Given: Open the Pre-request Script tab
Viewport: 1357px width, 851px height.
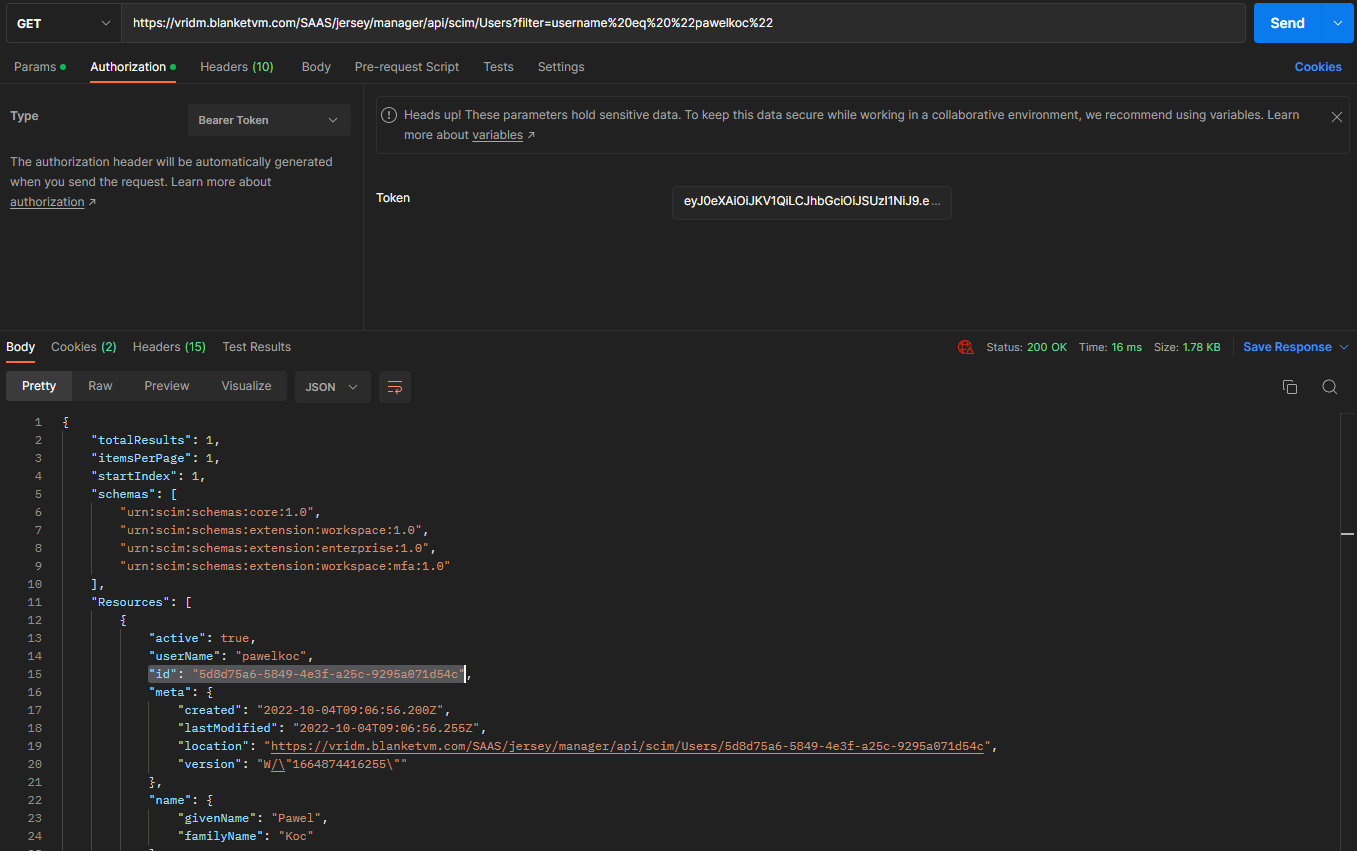Looking at the screenshot, I should (x=407, y=67).
